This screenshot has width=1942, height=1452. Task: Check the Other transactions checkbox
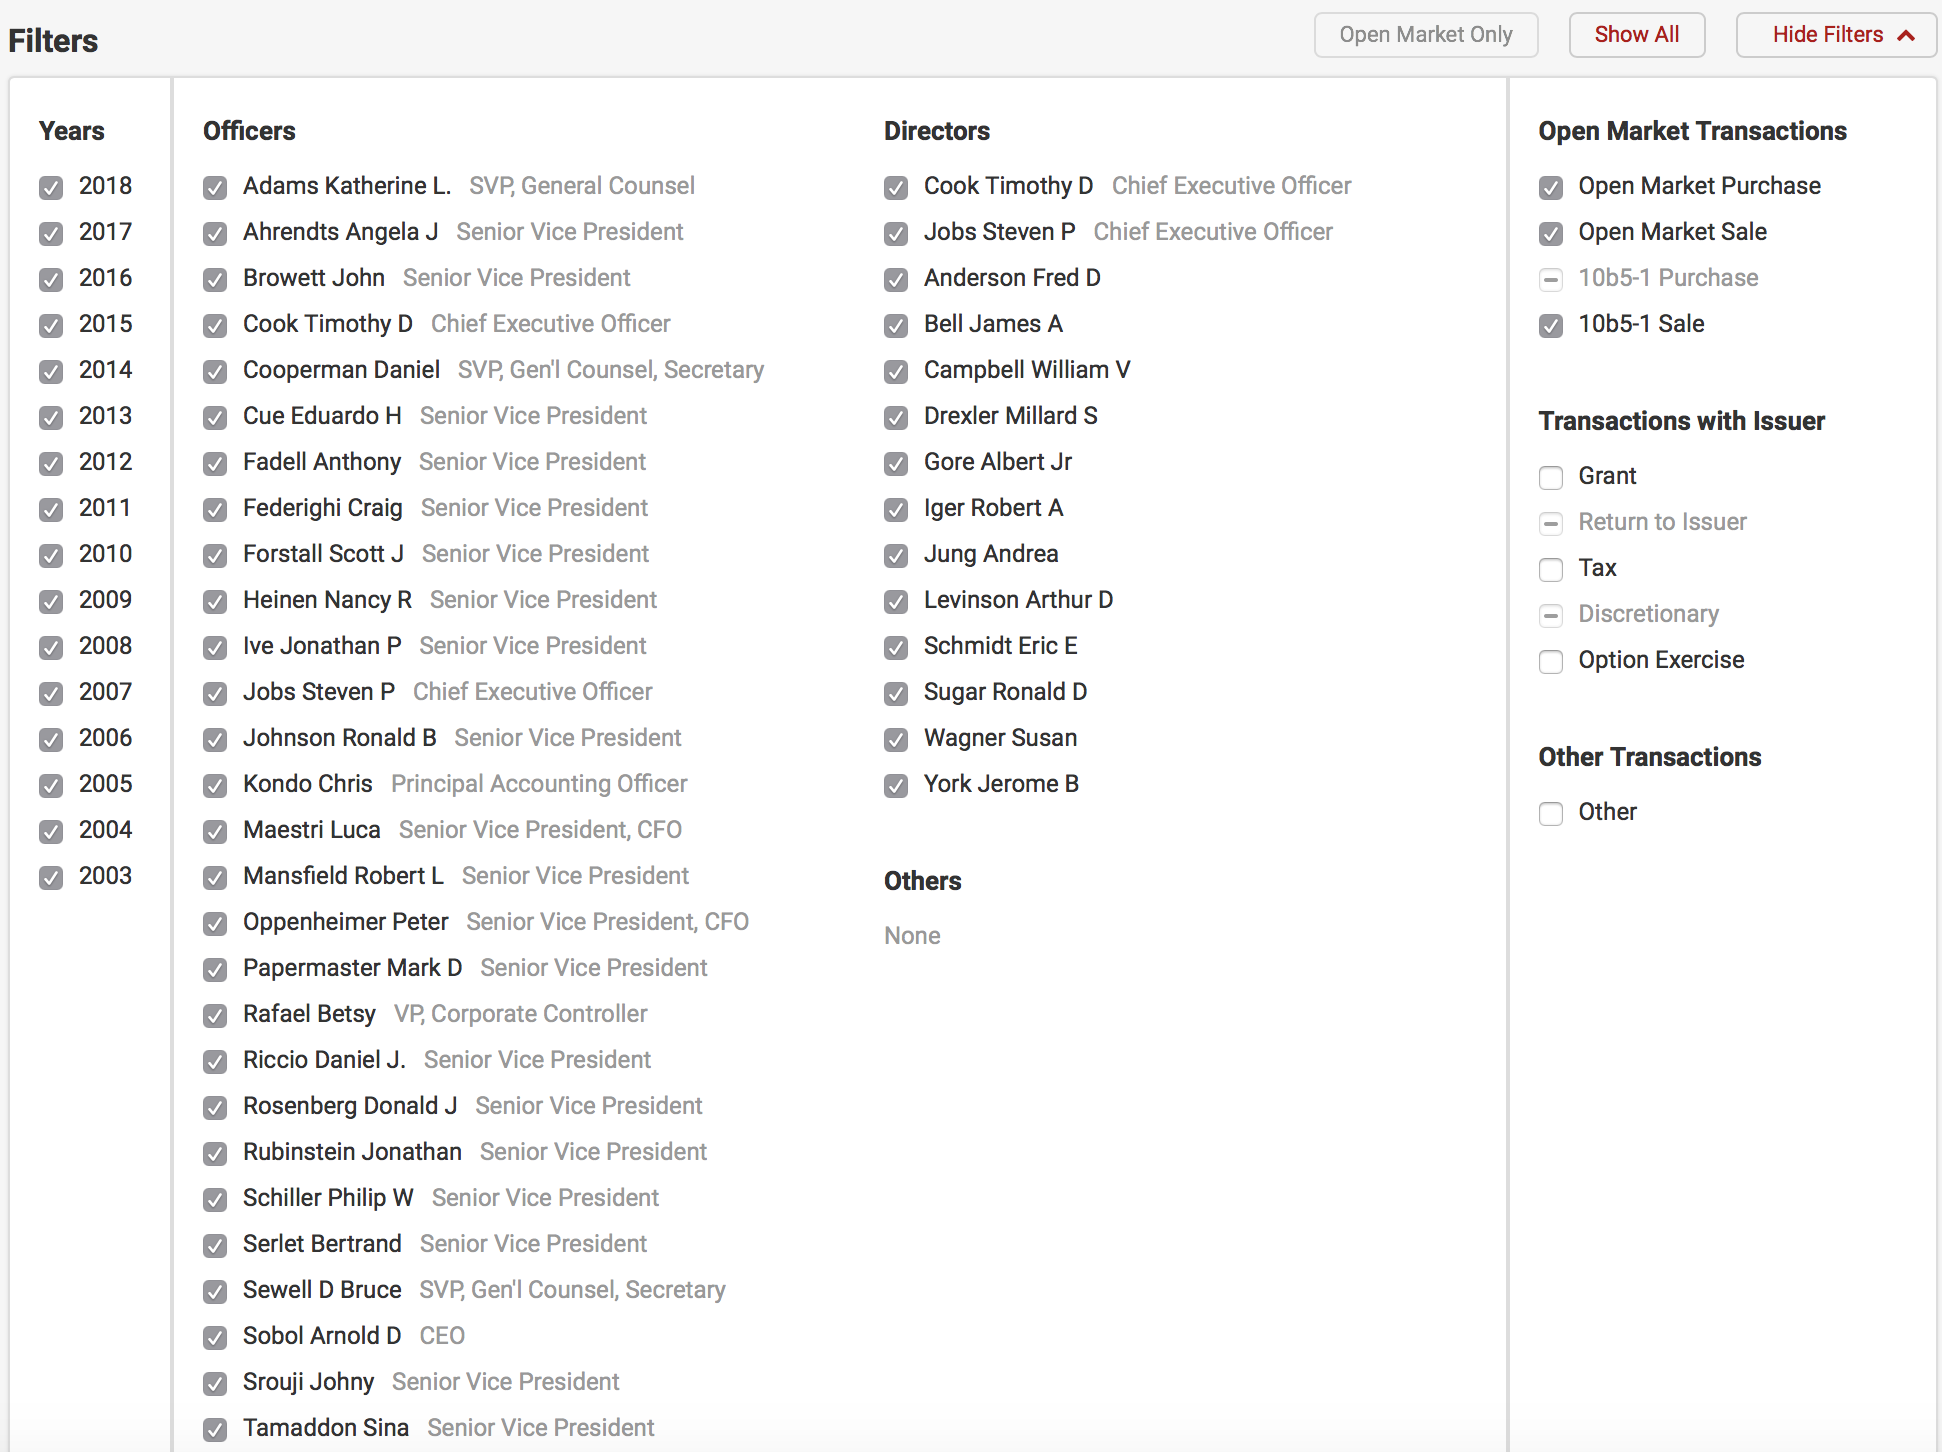1551,813
